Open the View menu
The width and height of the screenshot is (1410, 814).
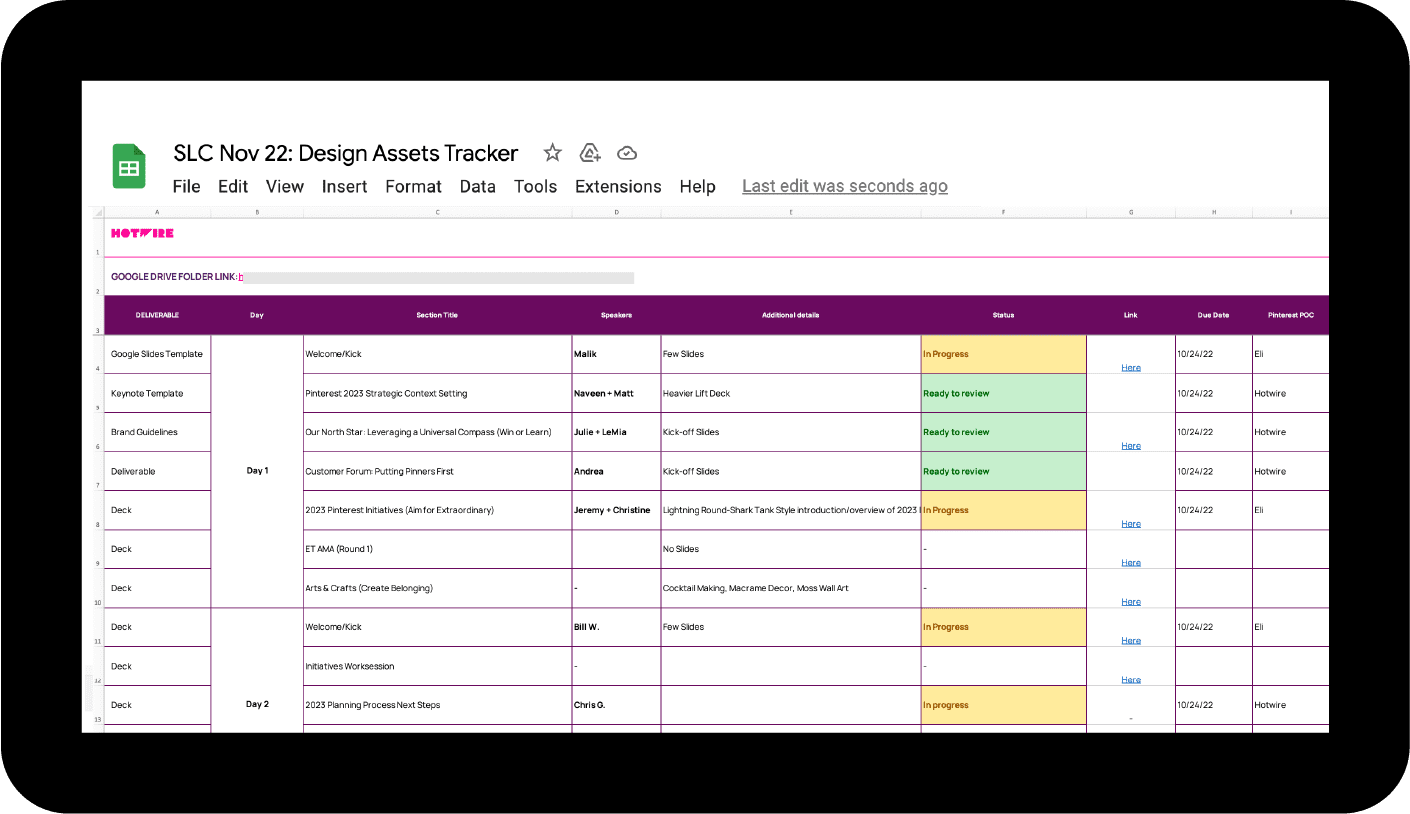(x=285, y=186)
